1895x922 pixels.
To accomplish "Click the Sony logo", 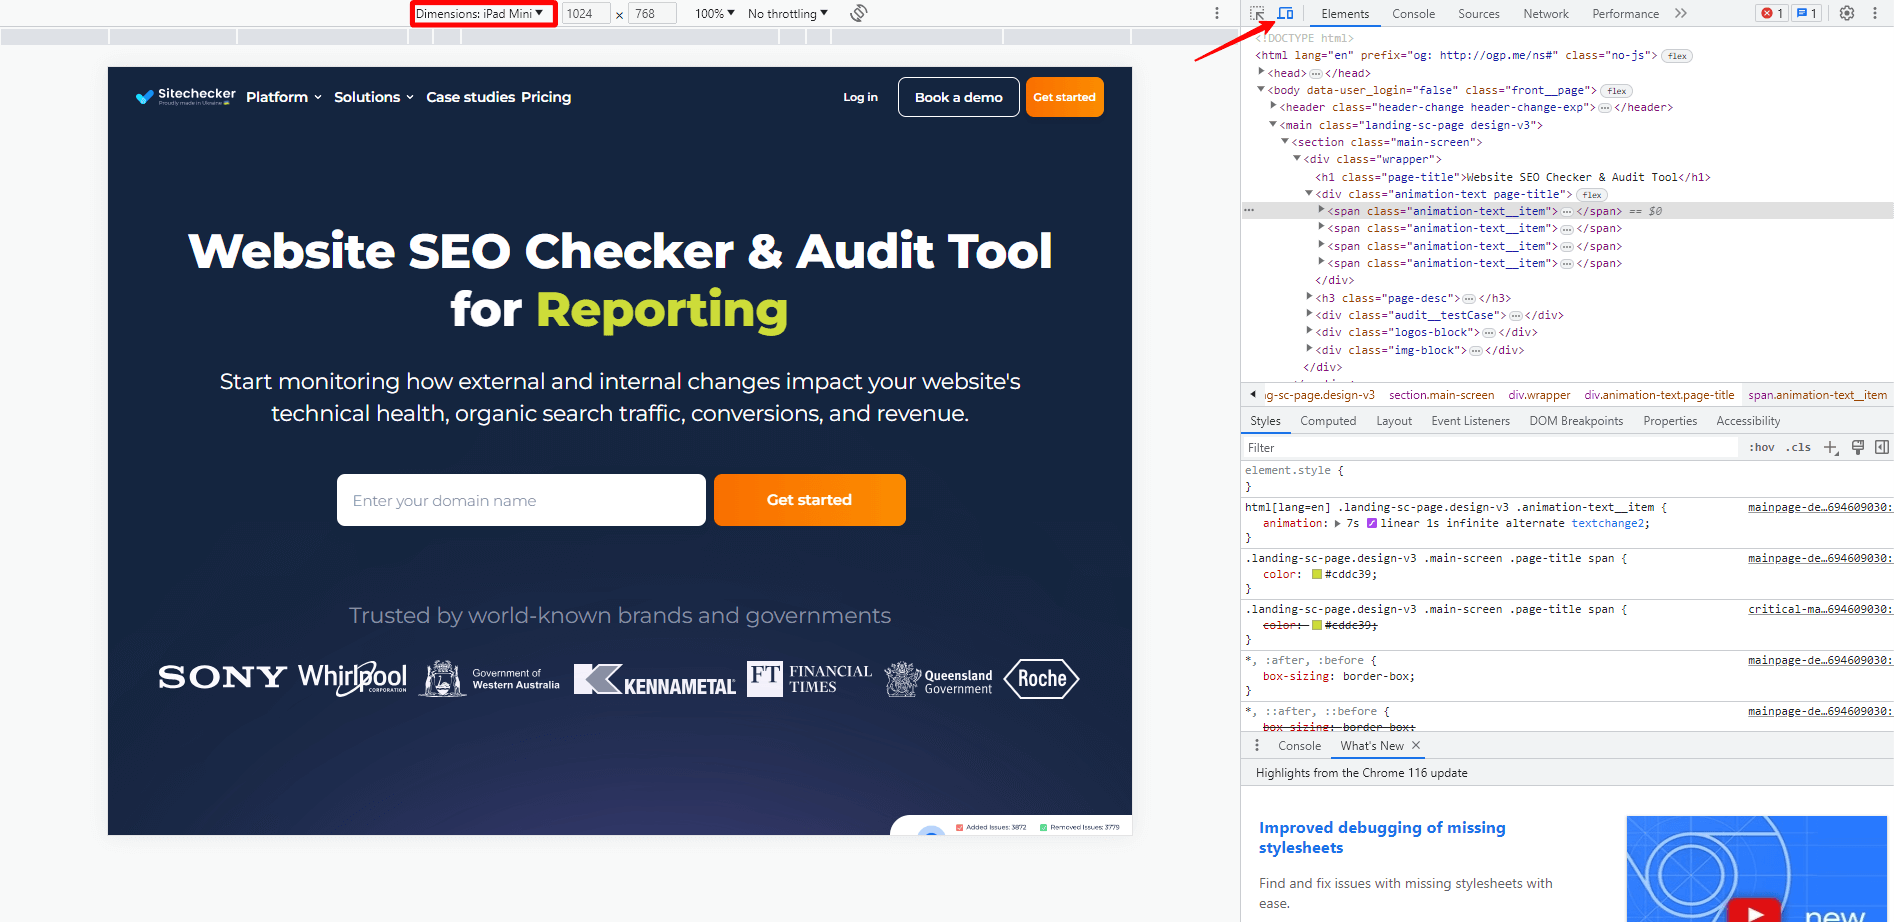I will tap(222, 677).
